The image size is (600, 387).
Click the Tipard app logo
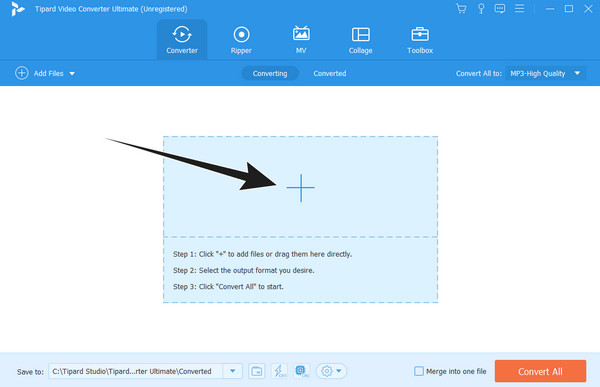click(17, 9)
